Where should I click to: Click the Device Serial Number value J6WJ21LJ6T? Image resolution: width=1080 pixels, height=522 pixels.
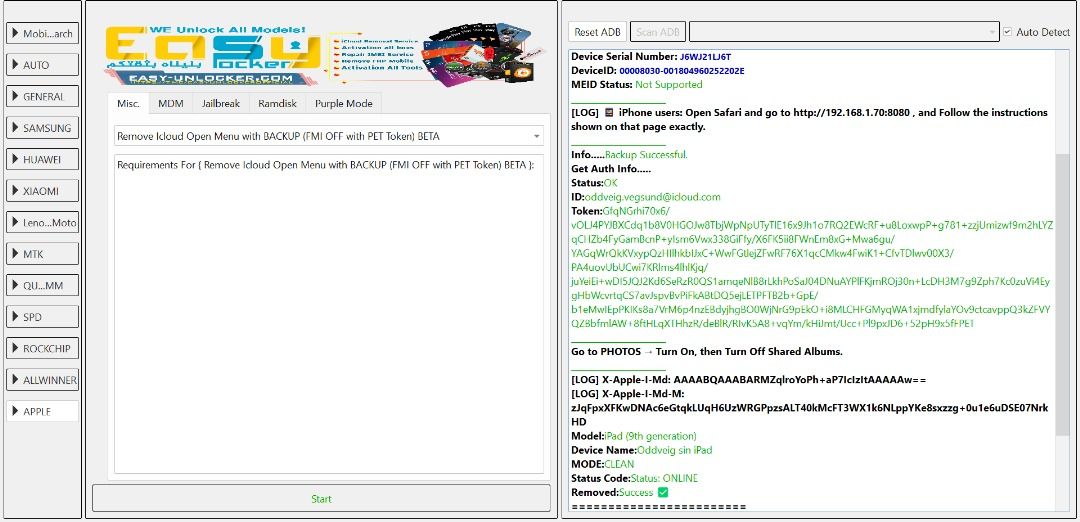pos(705,56)
